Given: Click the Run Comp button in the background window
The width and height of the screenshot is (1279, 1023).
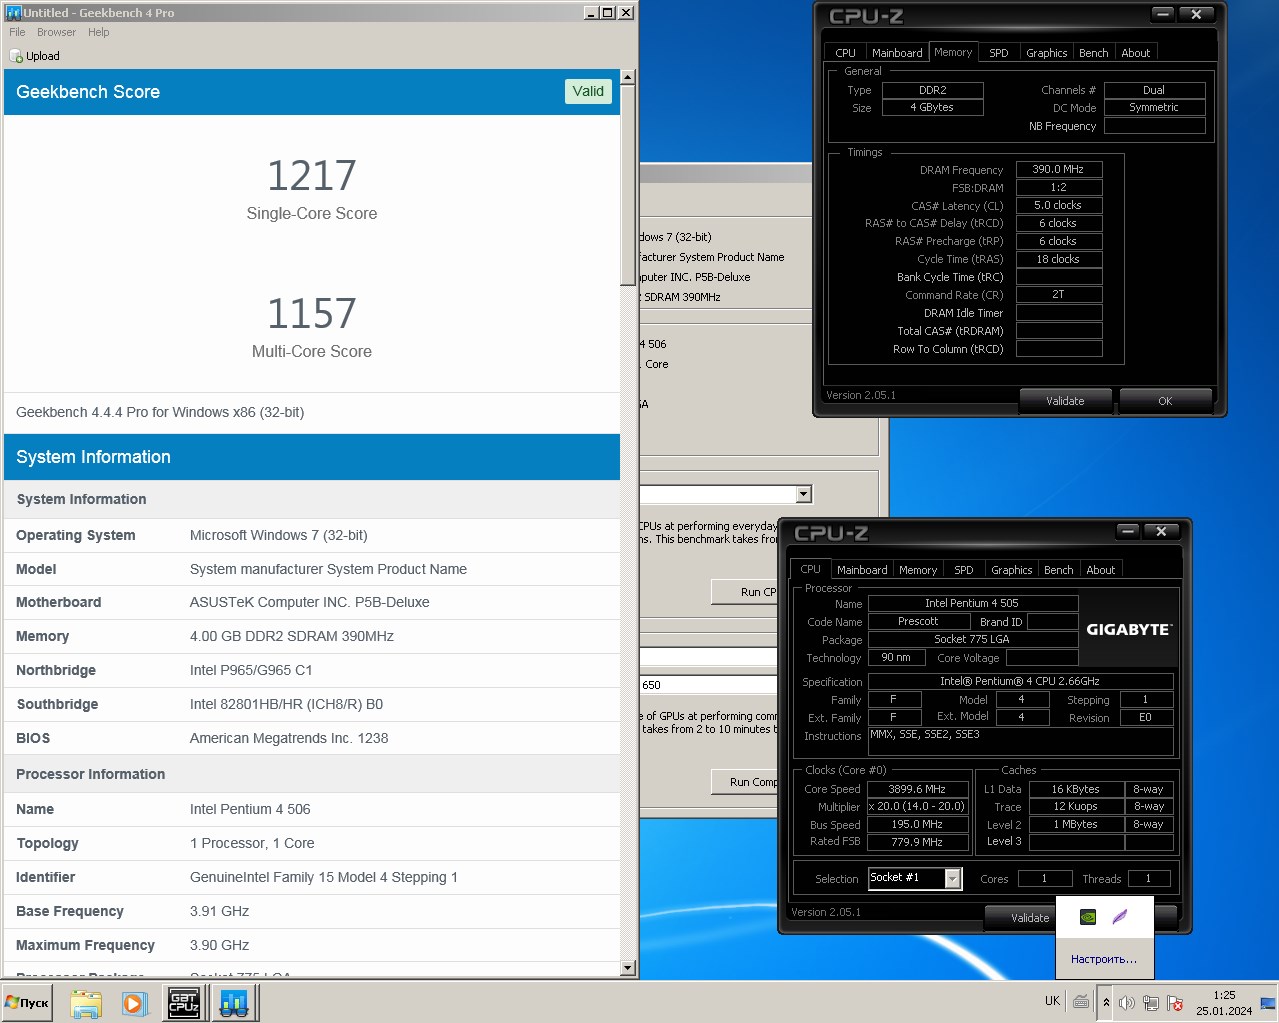Looking at the screenshot, I should tap(745, 782).
